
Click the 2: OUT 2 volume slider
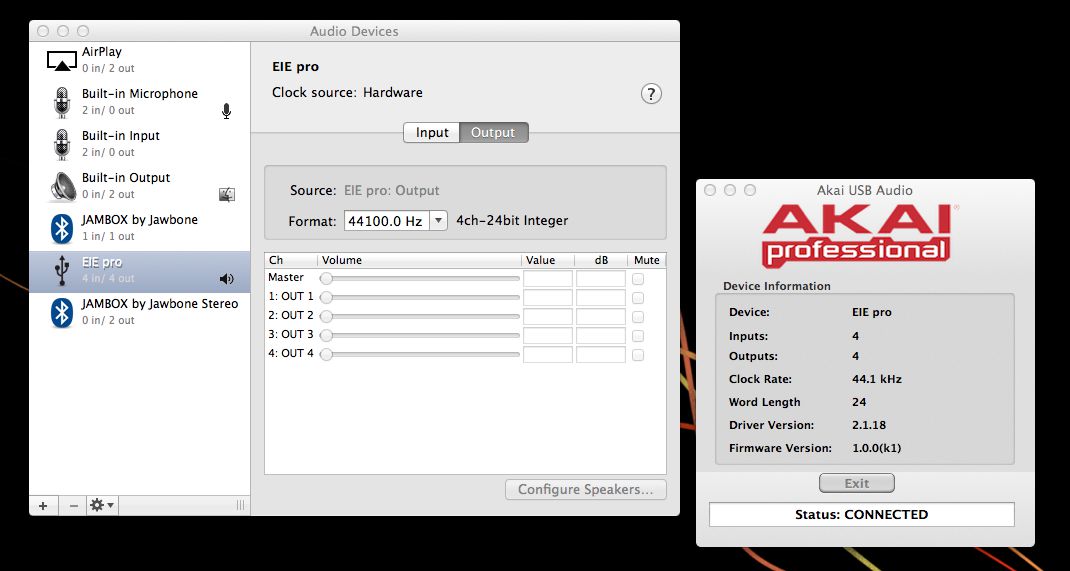tap(420, 317)
